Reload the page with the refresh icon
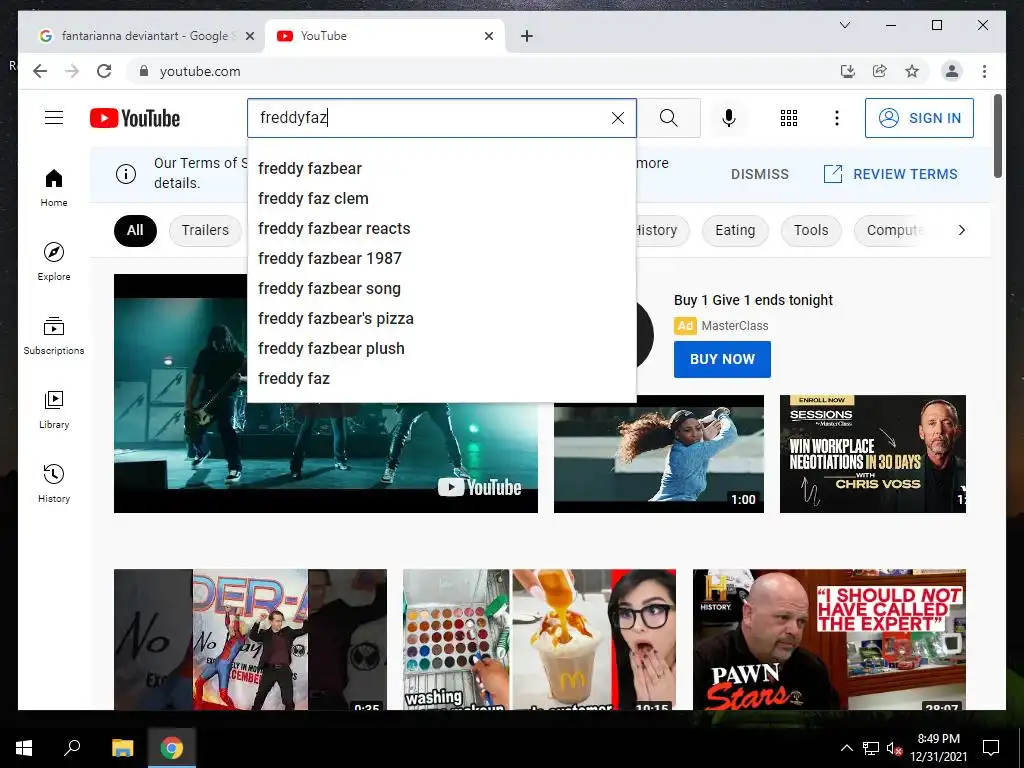The width and height of the screenshot is (1024, 768). pos(104,71)
